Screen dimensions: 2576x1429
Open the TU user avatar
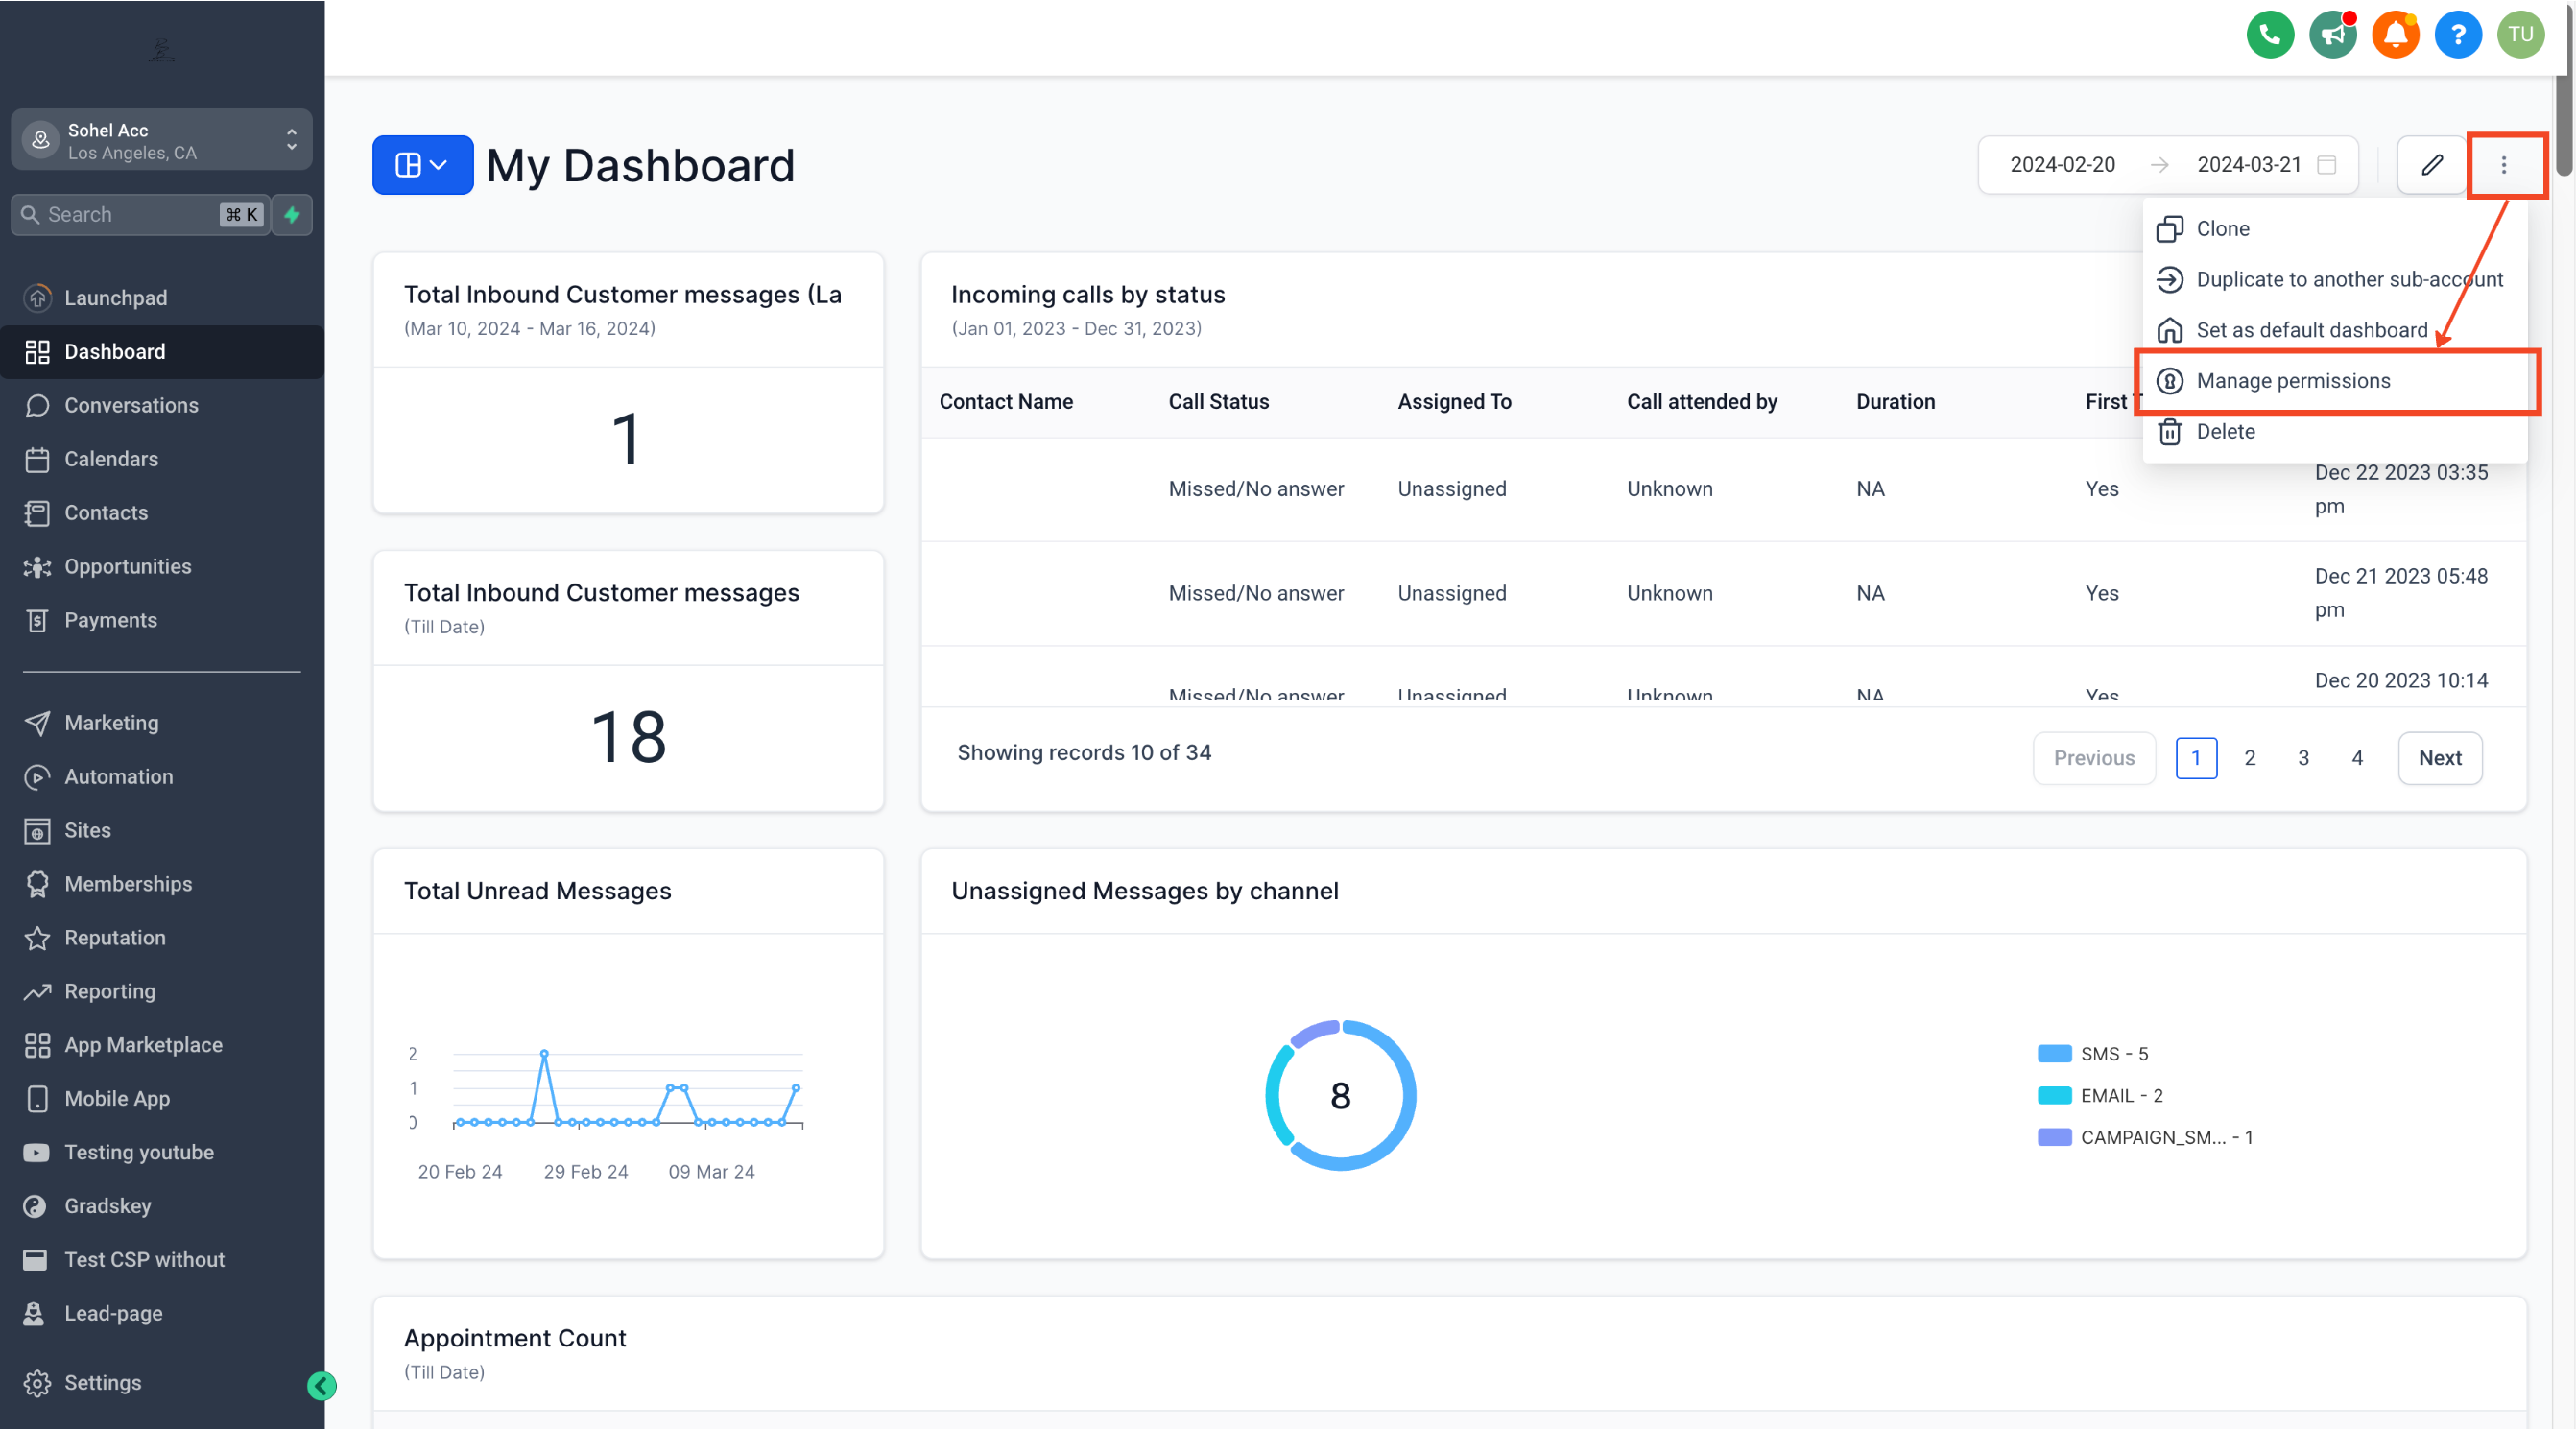2520,35
